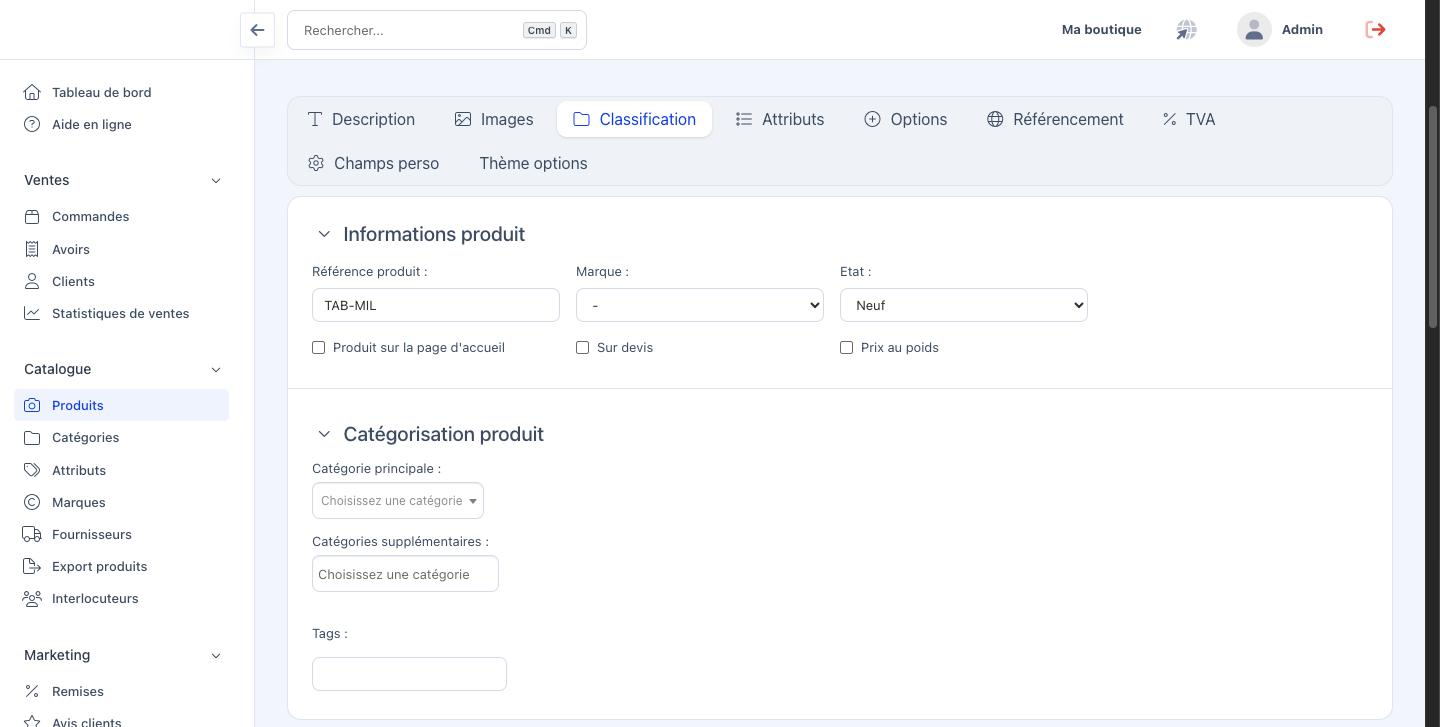Open Tableau de bord from sidebar

102,92
